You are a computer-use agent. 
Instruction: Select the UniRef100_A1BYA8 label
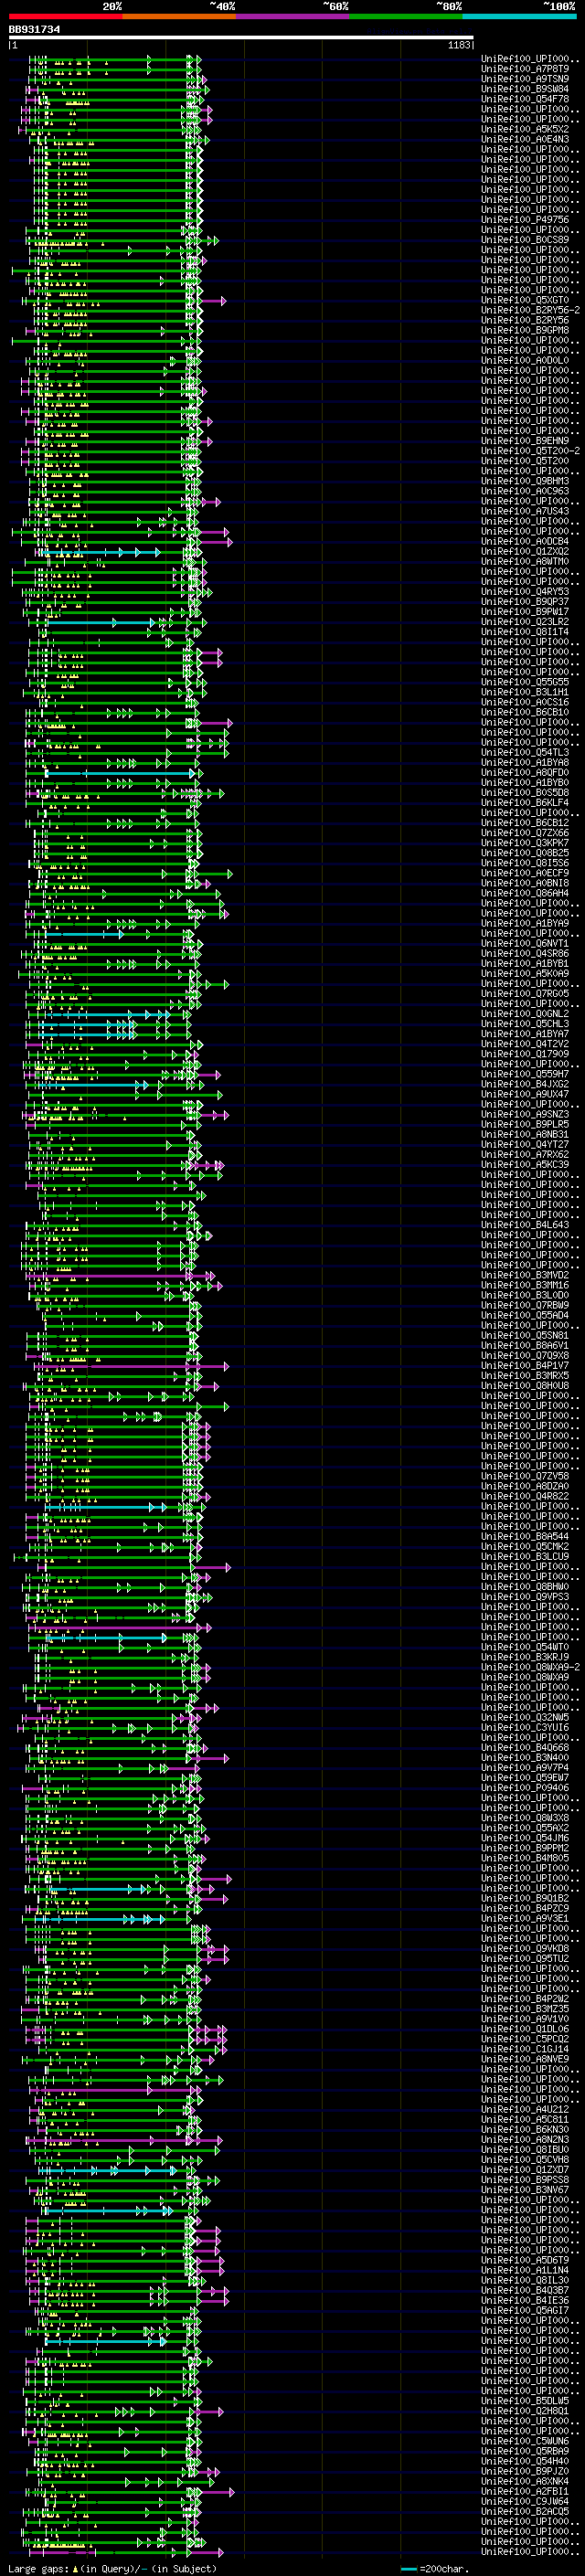tap(525, 762)
